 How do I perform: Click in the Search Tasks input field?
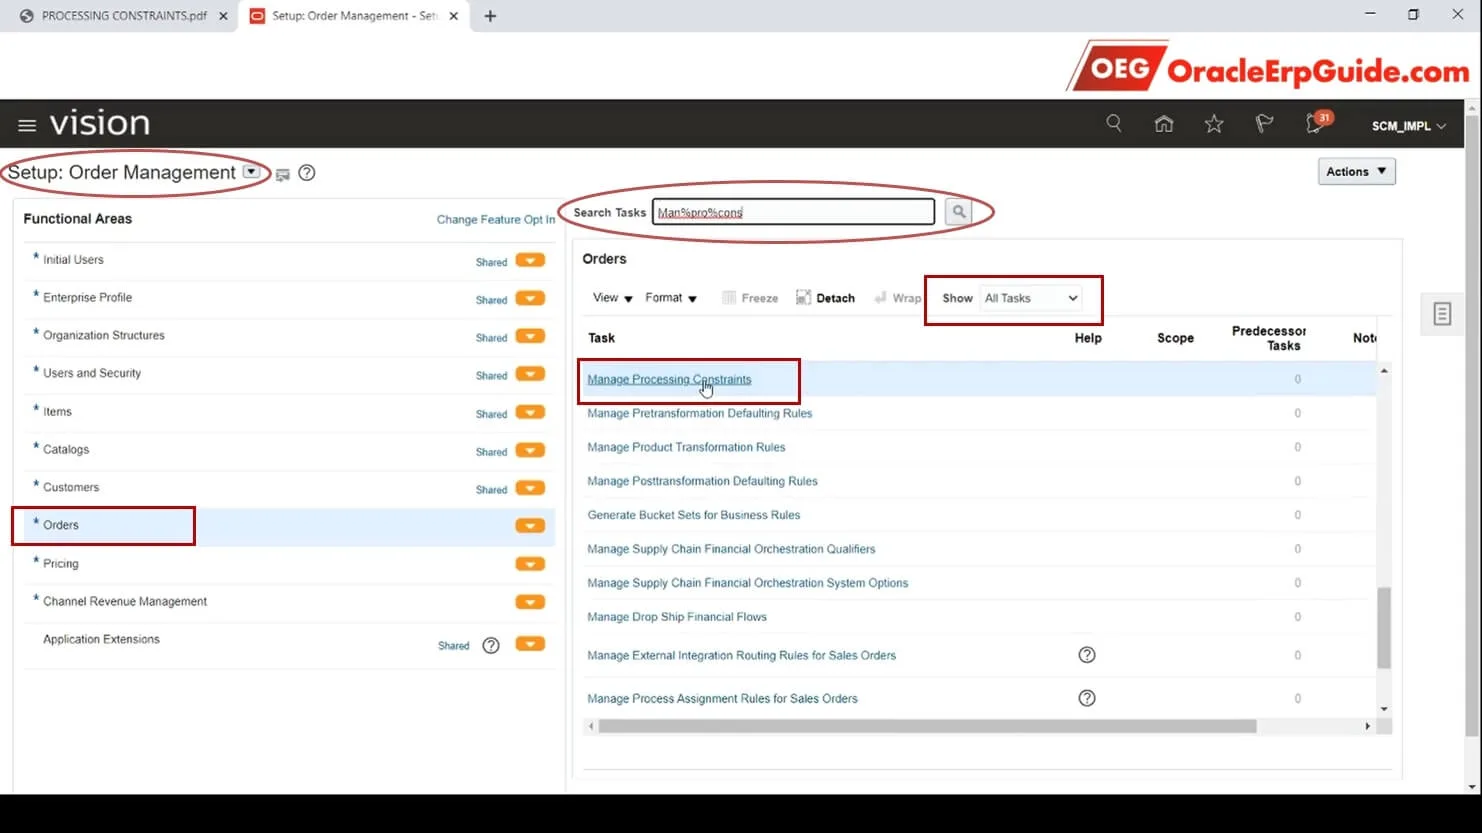point(794,212)
